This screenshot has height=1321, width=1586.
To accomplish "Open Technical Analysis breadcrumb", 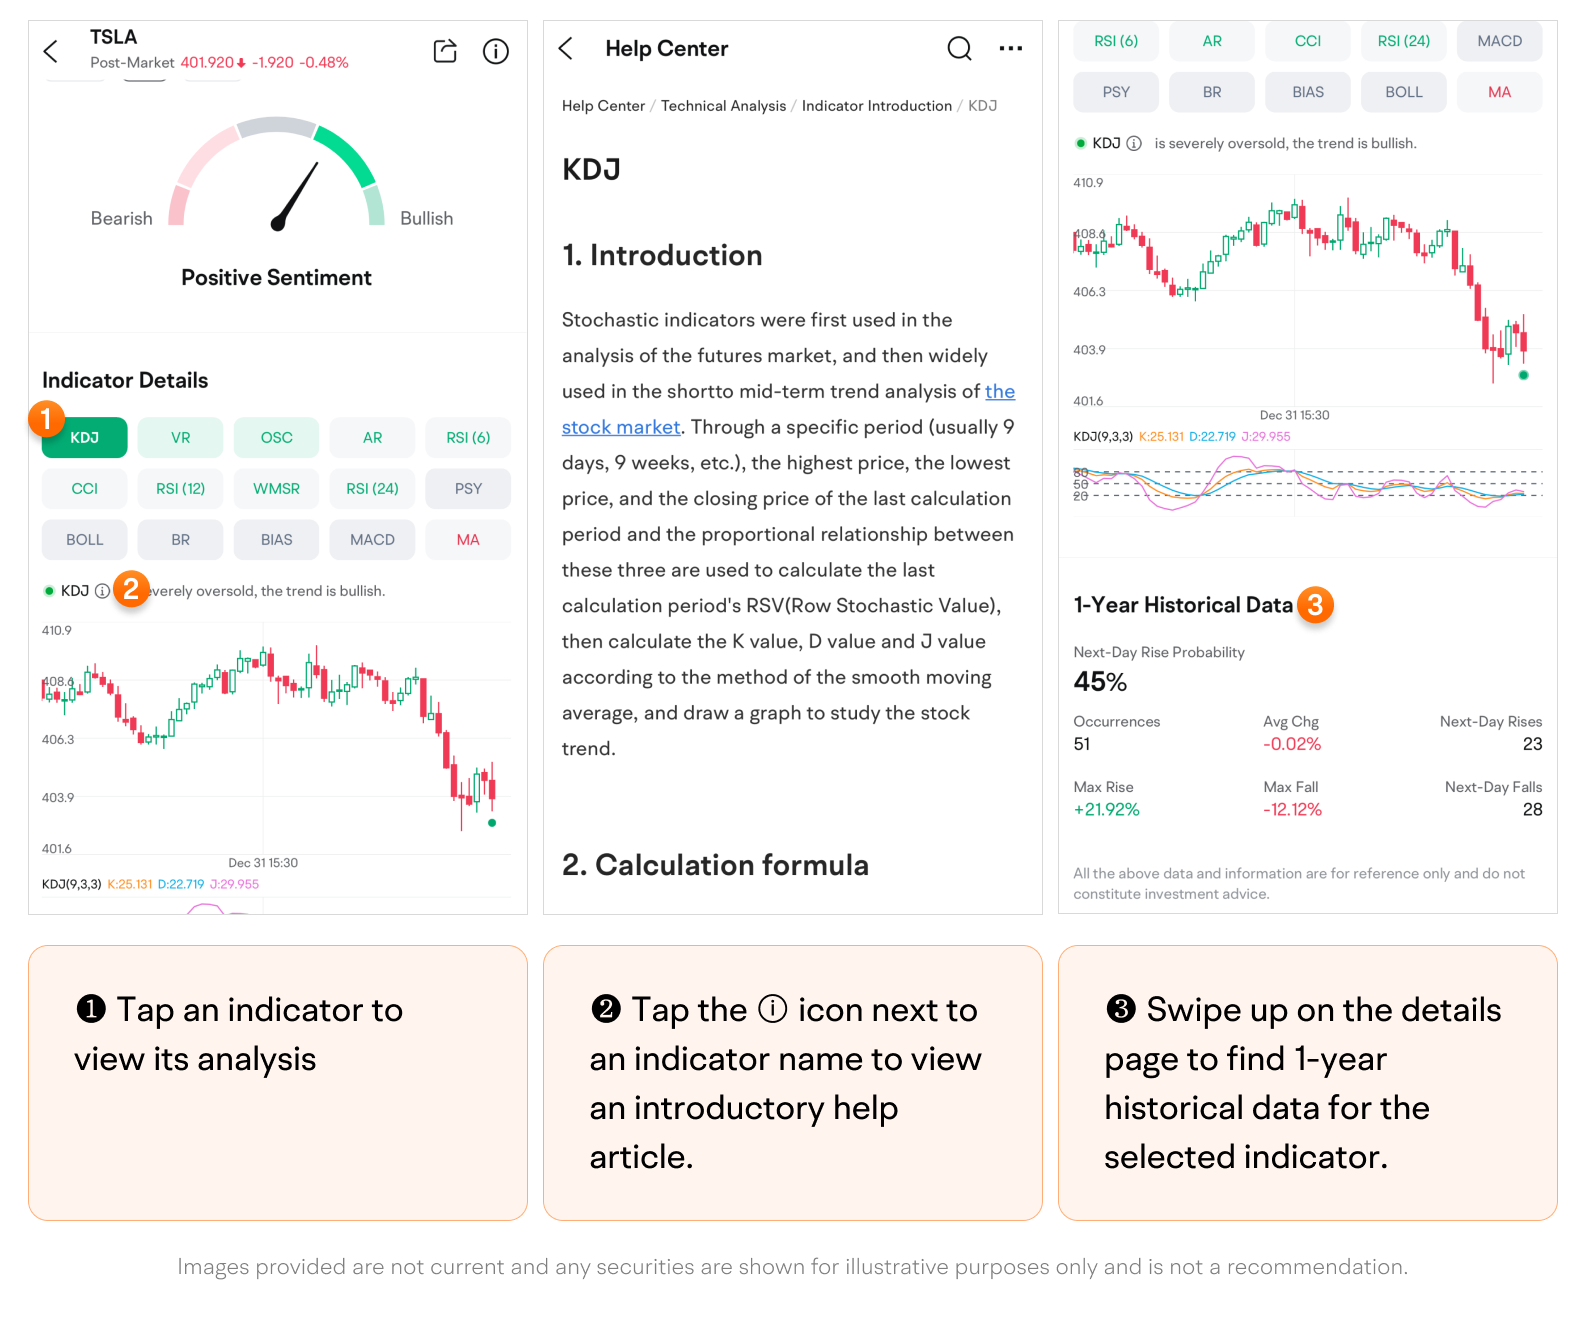I will [x=723, y=106].
